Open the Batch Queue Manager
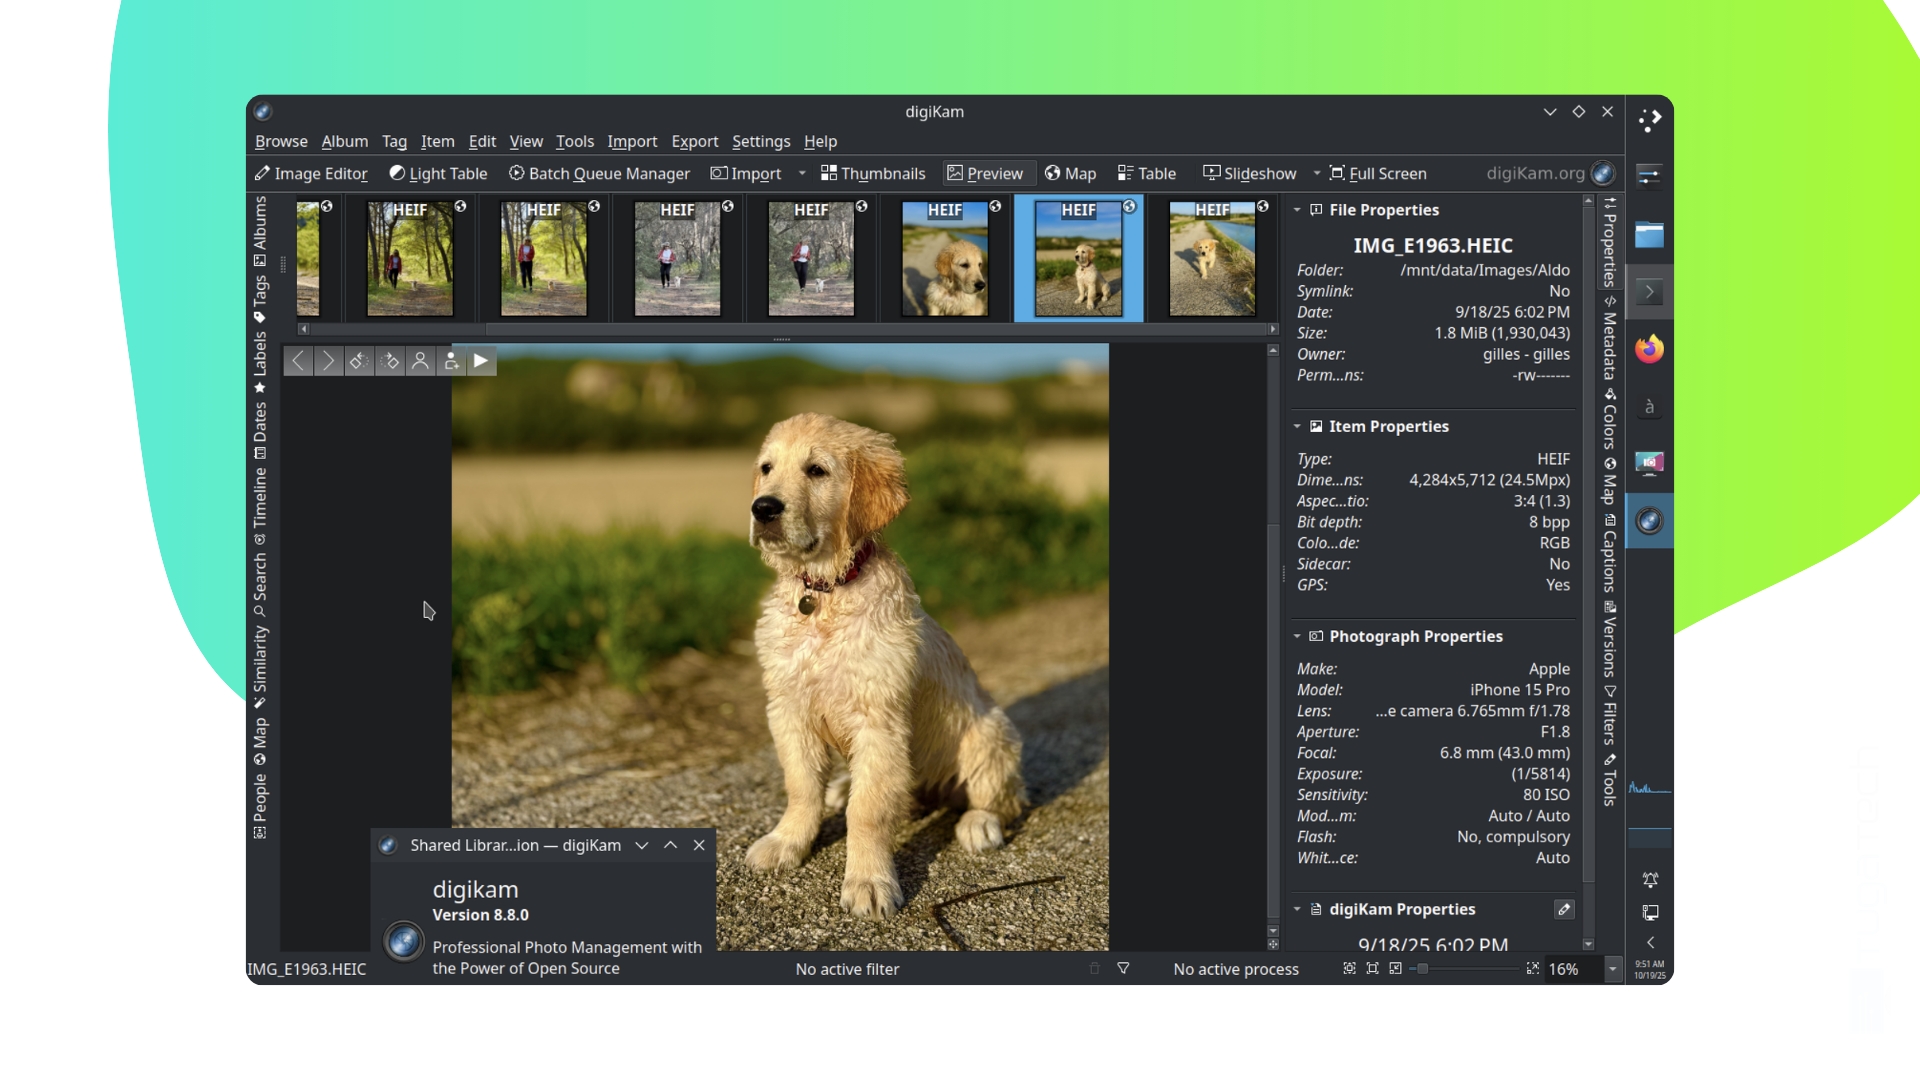Screen dimensions: 1920x1080 [x=599, y=173]
